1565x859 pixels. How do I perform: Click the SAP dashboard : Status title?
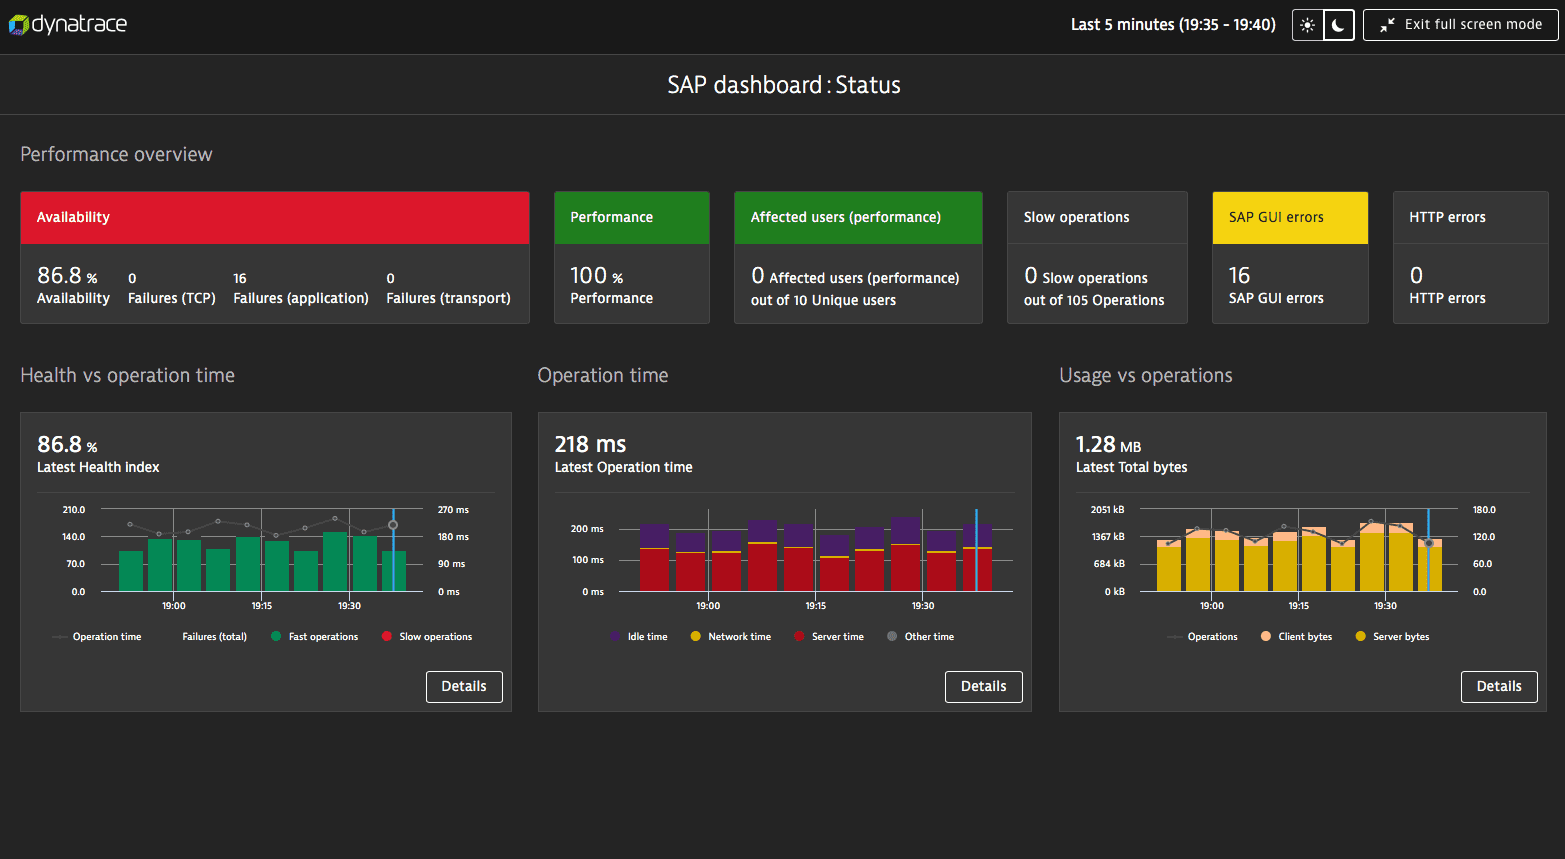coord(784,85)
